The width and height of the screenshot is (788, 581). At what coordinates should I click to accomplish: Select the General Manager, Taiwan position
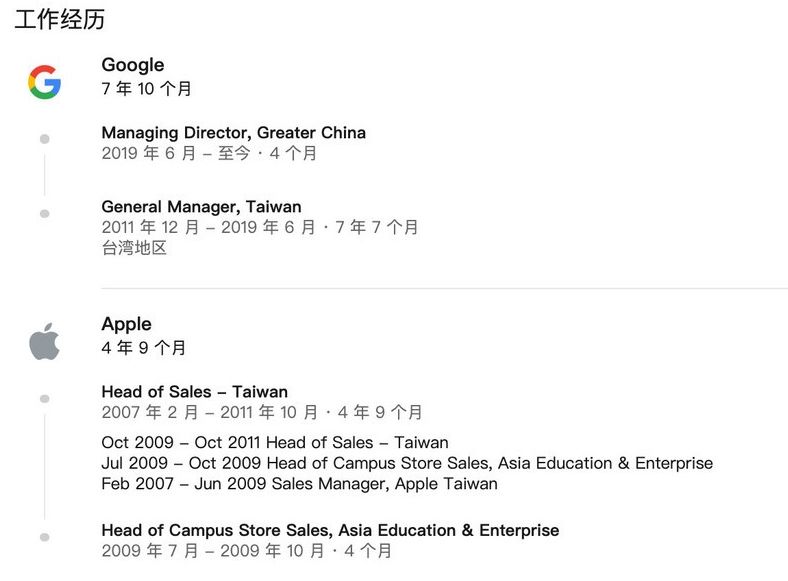(201, 207)
